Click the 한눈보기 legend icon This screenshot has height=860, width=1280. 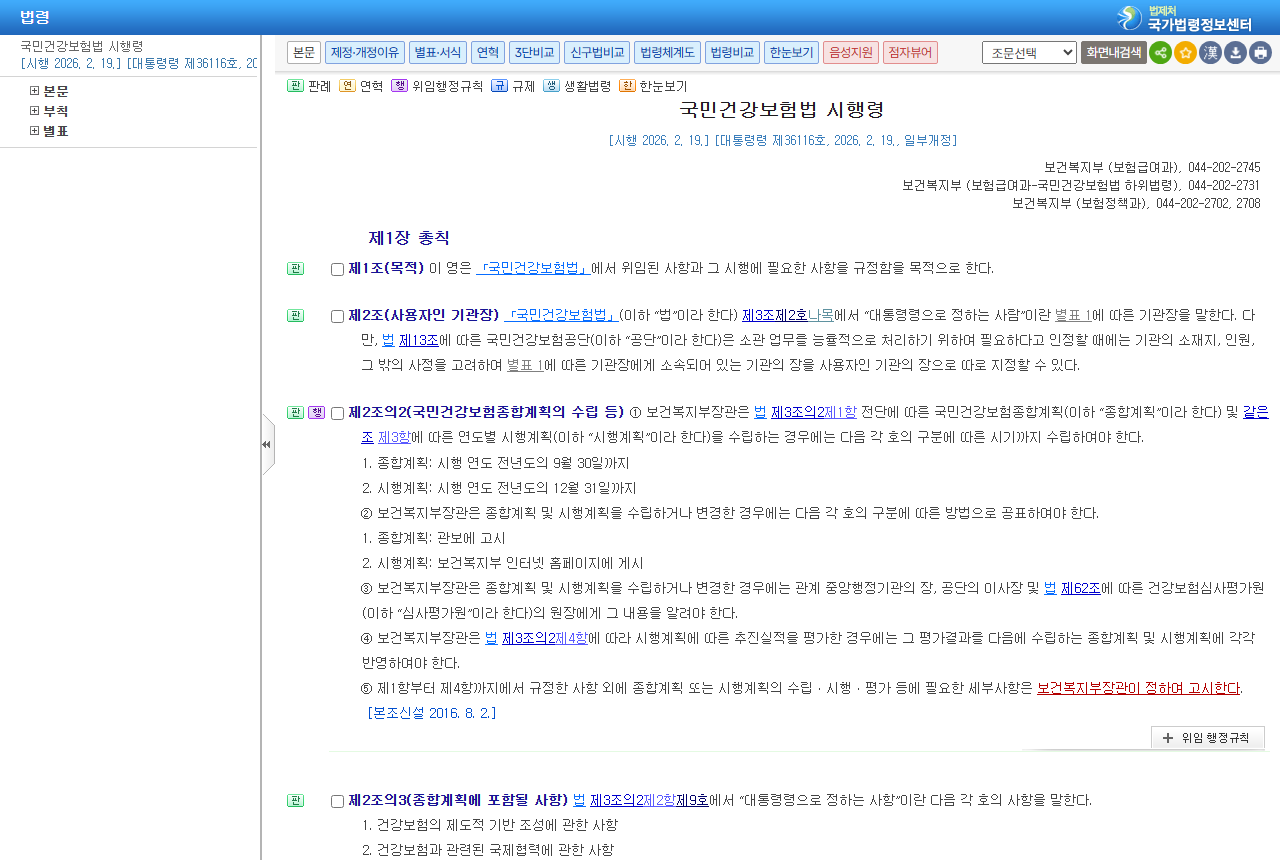(627, 86)
